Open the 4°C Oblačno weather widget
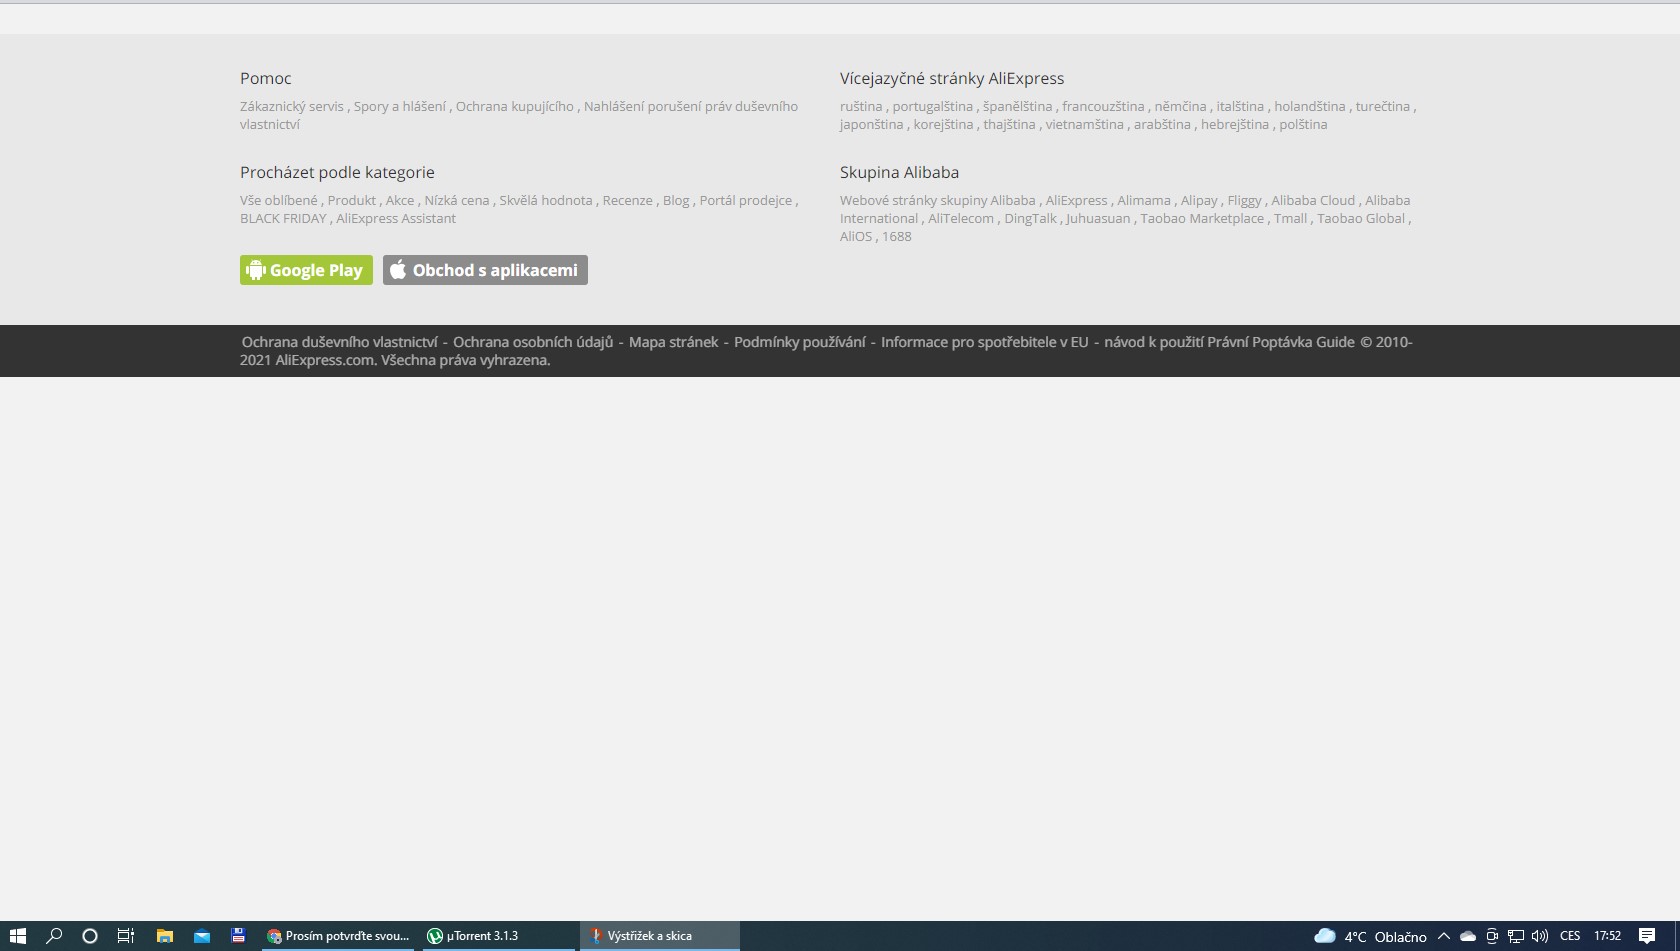The height and width of the screenshot is (951, 1680). coord(1370,936)
